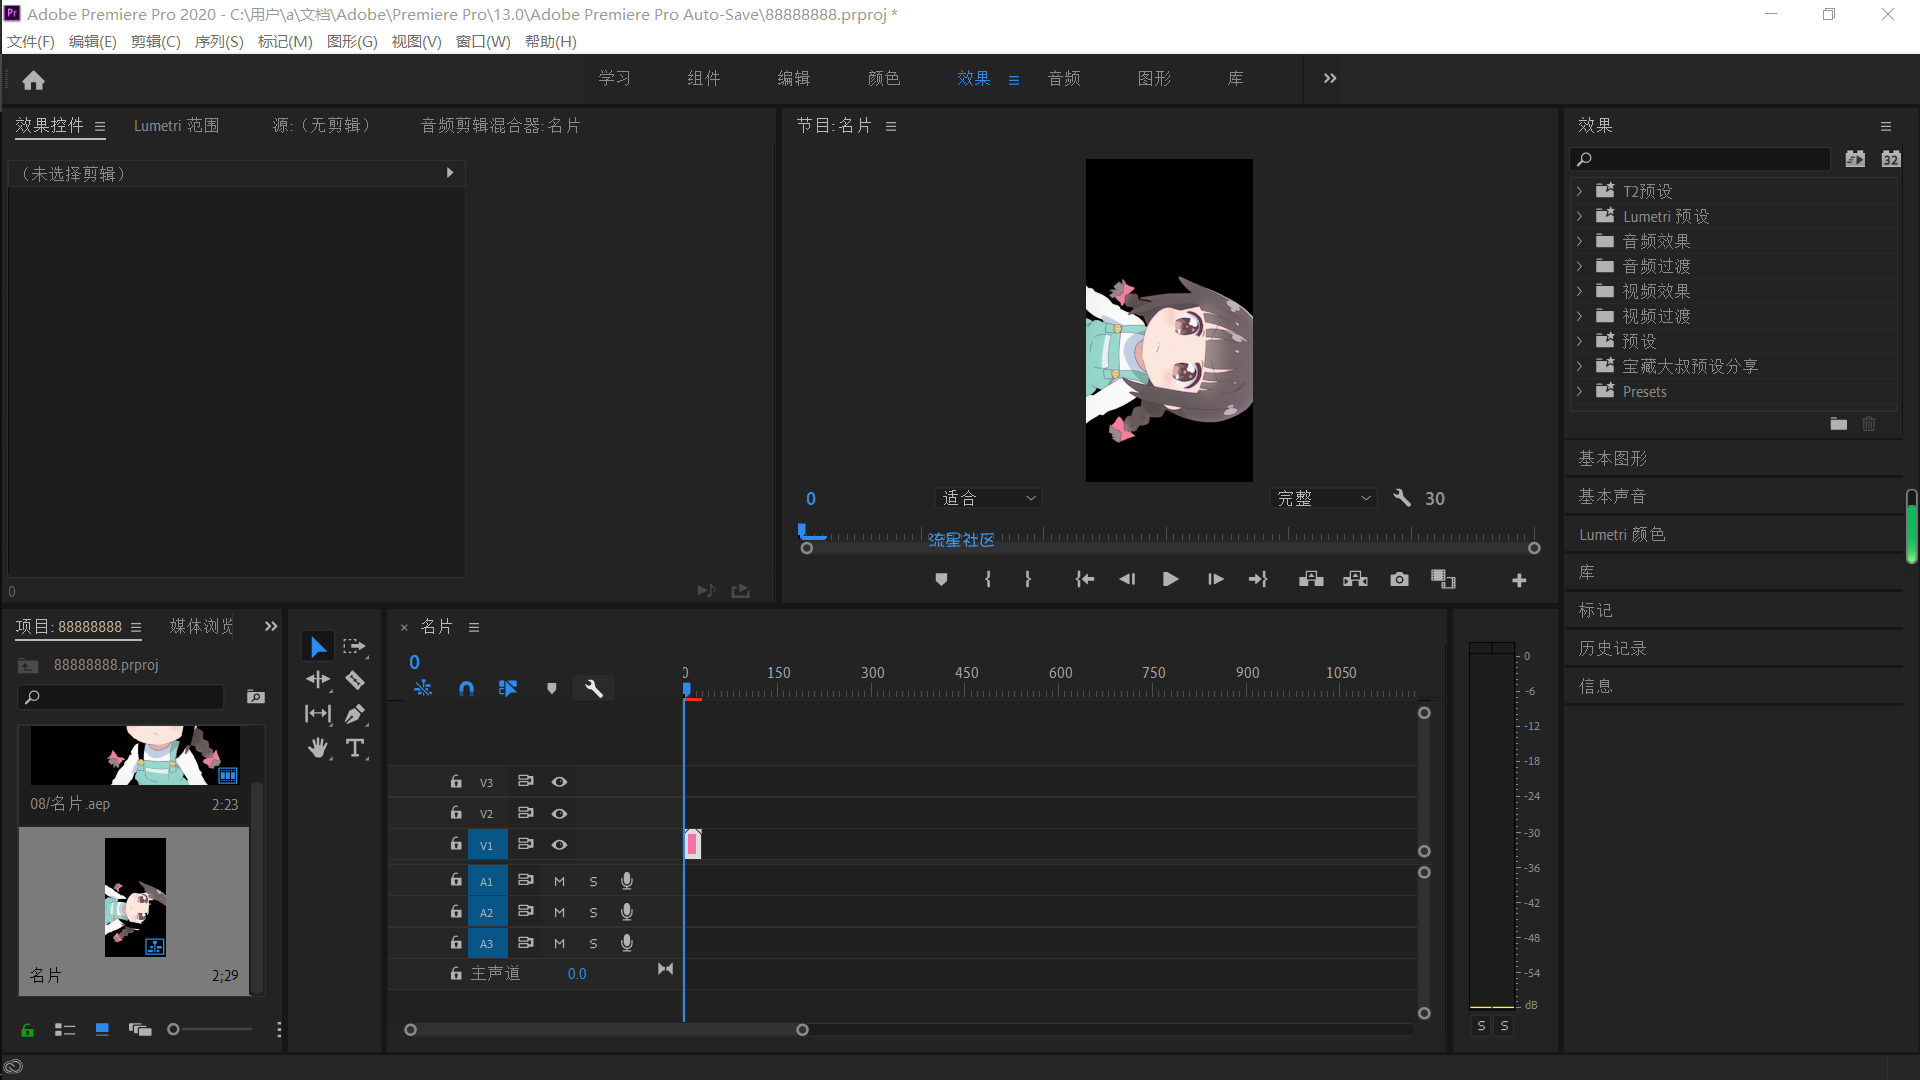The width and height of the screenshot is (1920, 1080).
Task: Click Mark Out bracket in program monitor
Action: tap(1027, 580)
